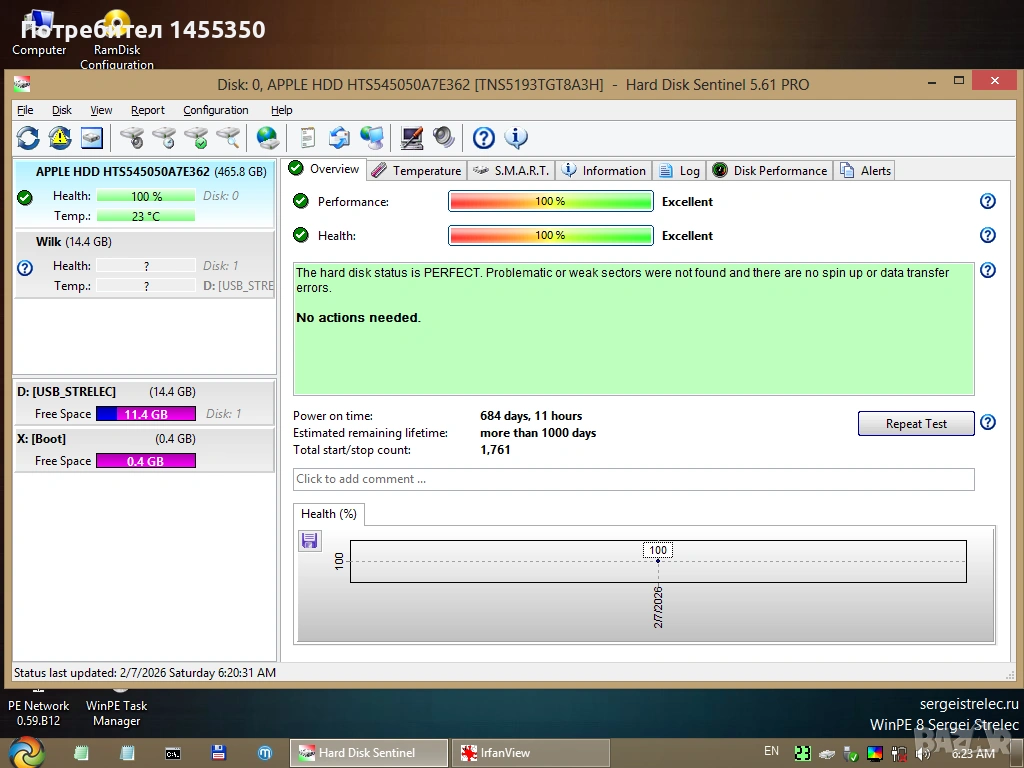The height and width of the screenshot is (768, 1024).
Task: Click the speaker sound toolbar icon
Action: coord(443,138)
